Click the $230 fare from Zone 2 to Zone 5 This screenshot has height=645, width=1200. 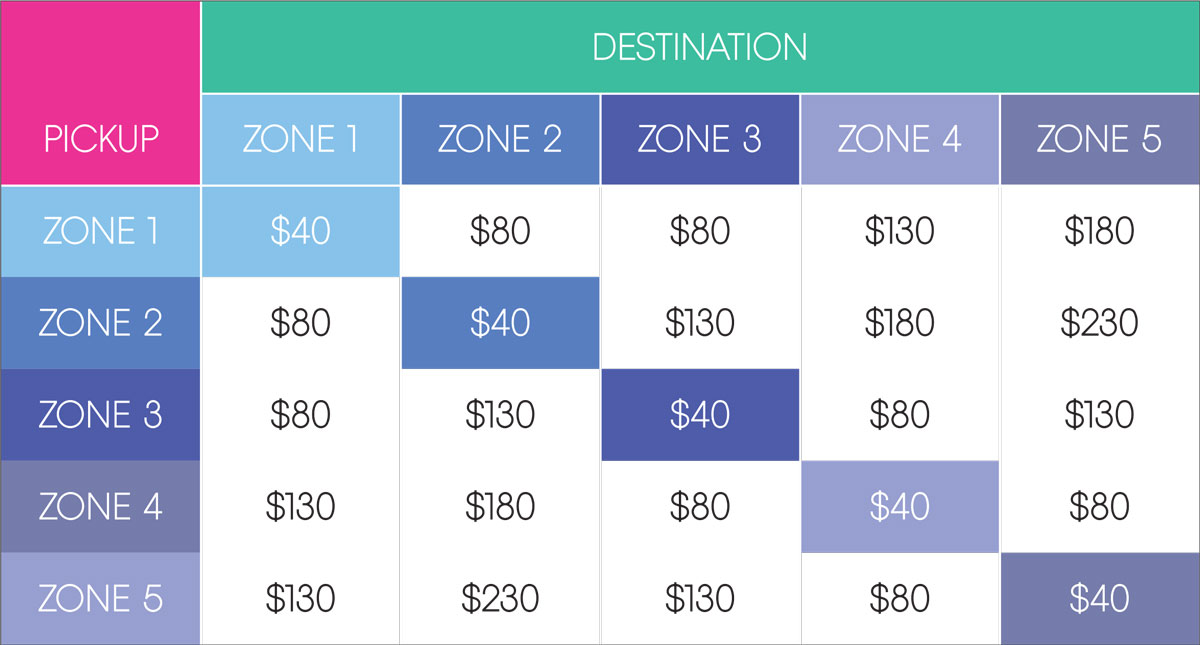click(1100, 323)
